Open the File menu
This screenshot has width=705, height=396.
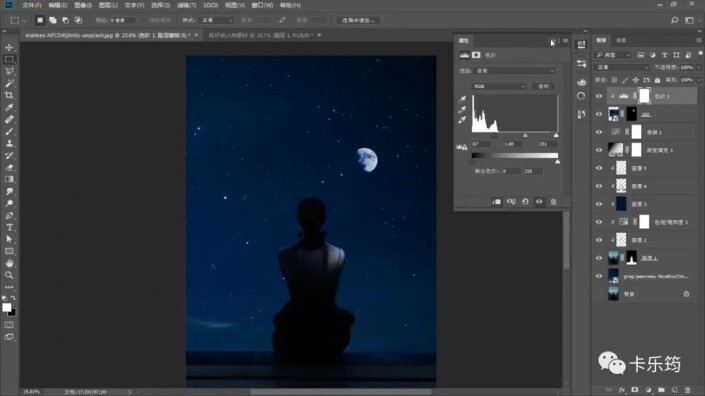coord(31,5)
